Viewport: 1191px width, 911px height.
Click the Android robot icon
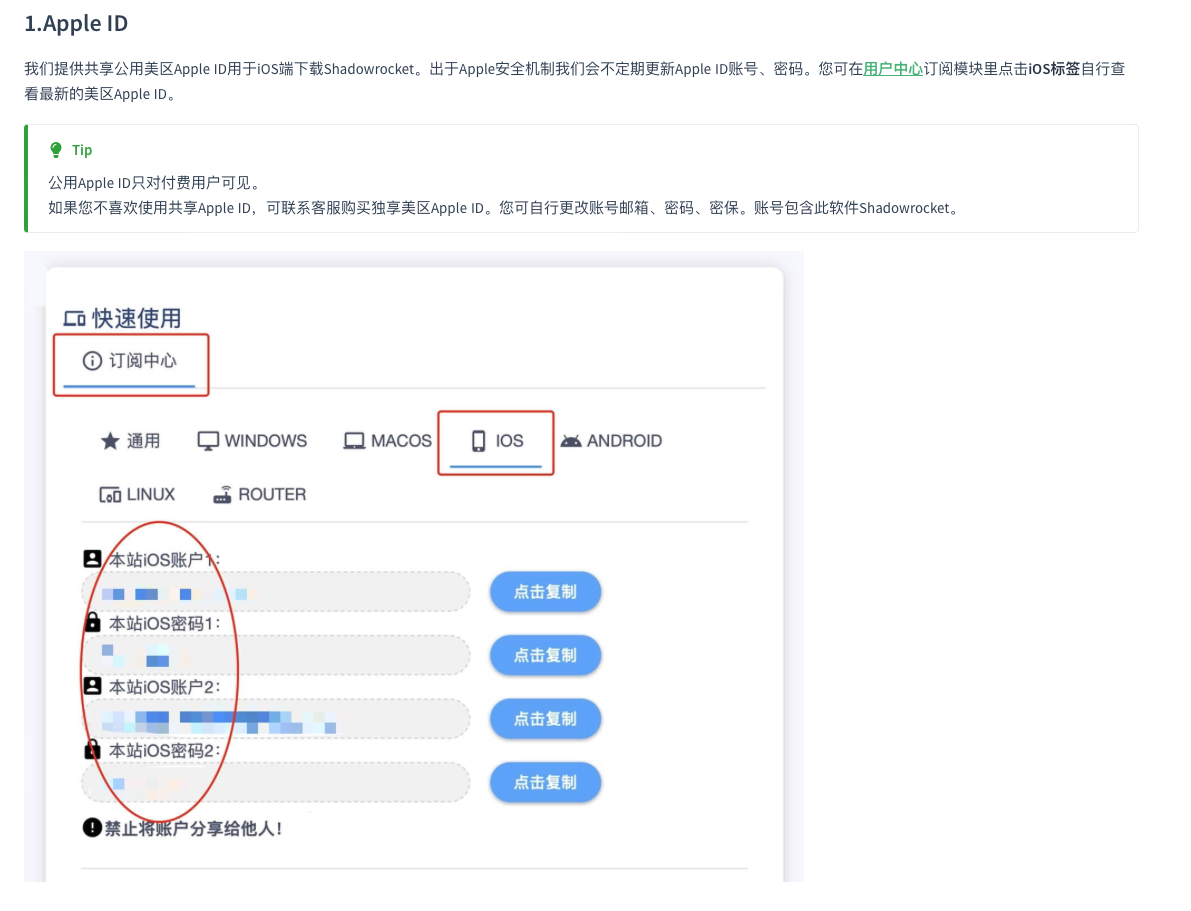[x=571, y=441]
